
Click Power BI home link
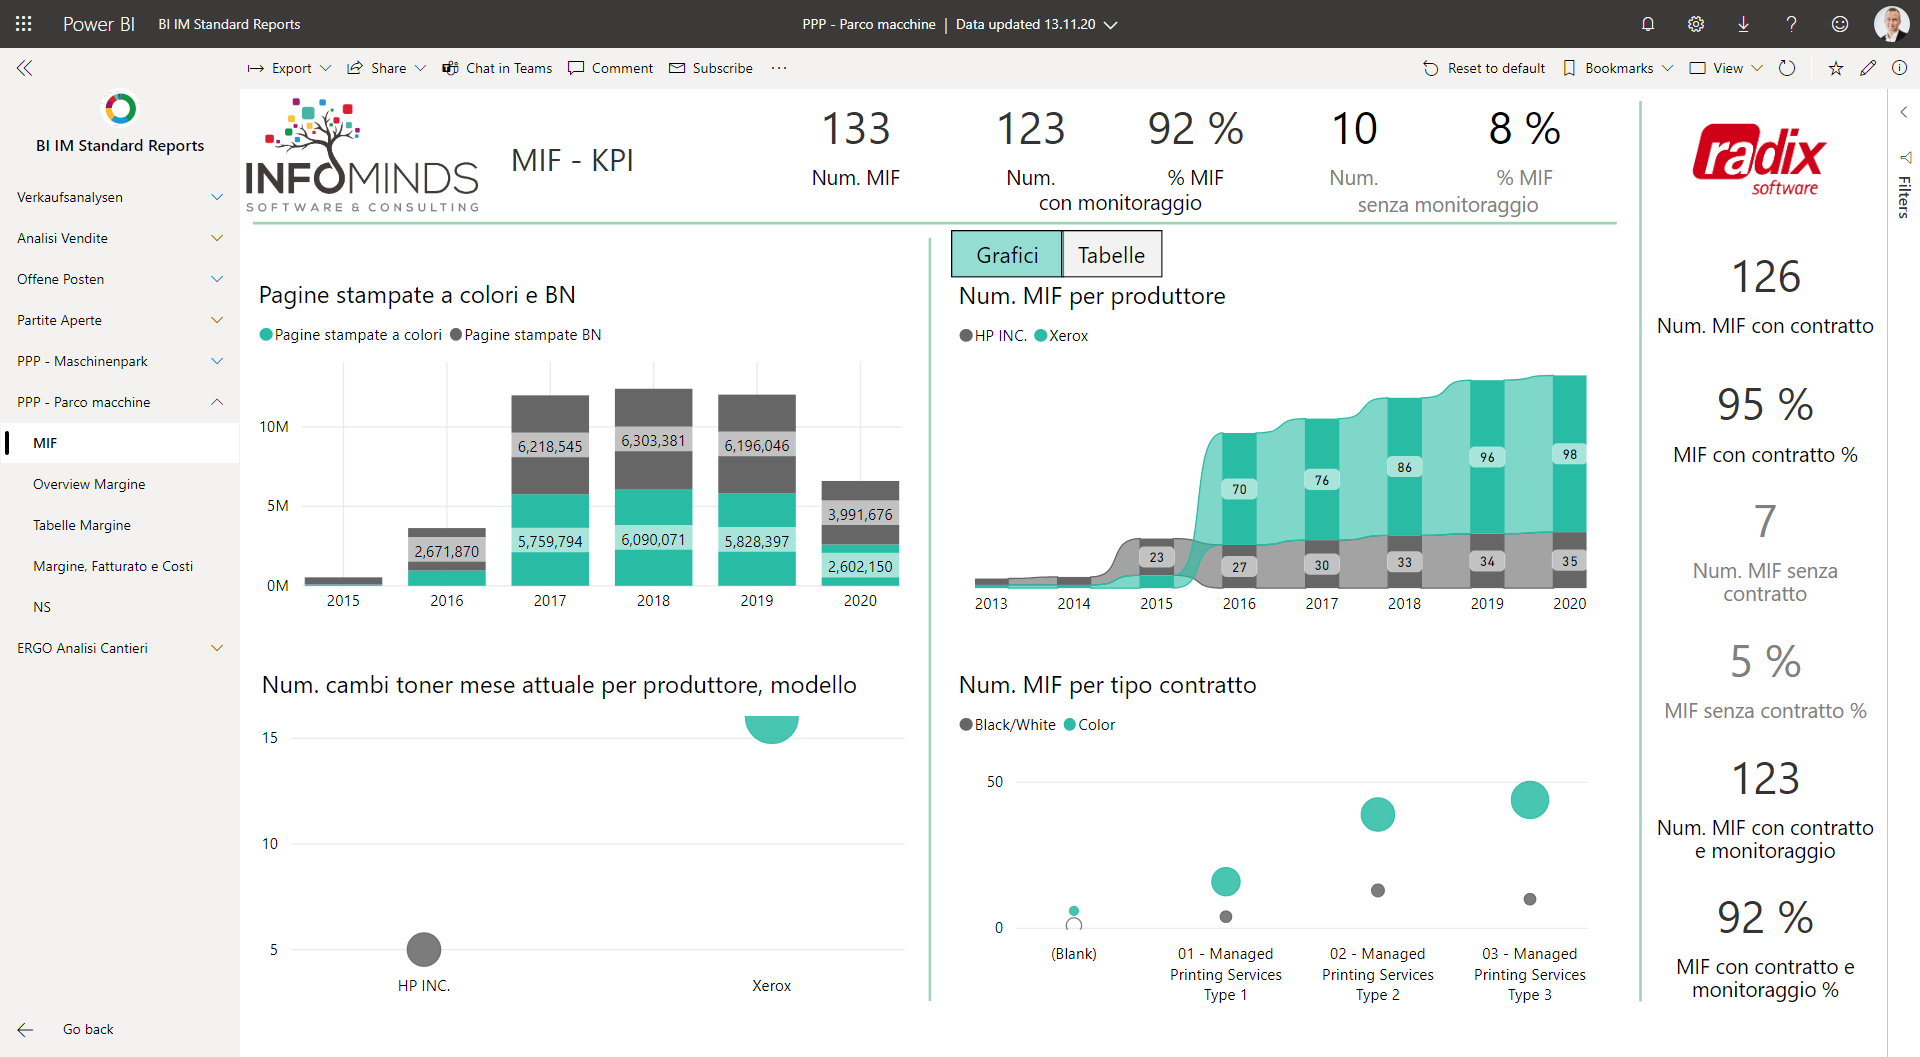coord(98,24)
